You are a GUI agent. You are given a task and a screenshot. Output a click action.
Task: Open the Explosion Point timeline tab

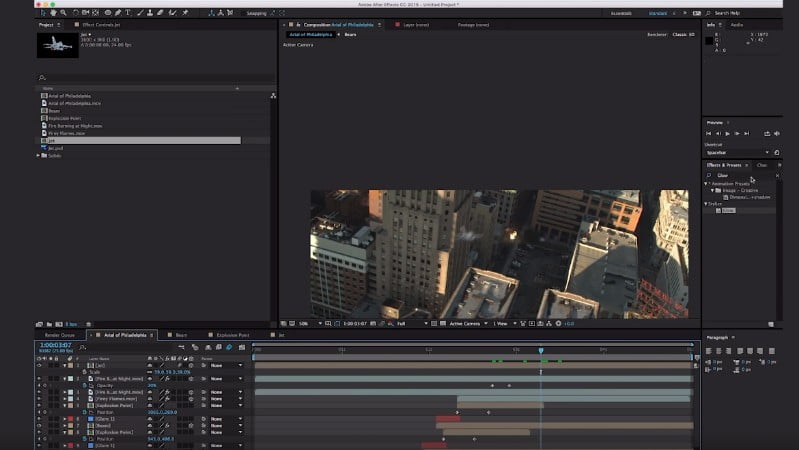[x=229, y=335]
